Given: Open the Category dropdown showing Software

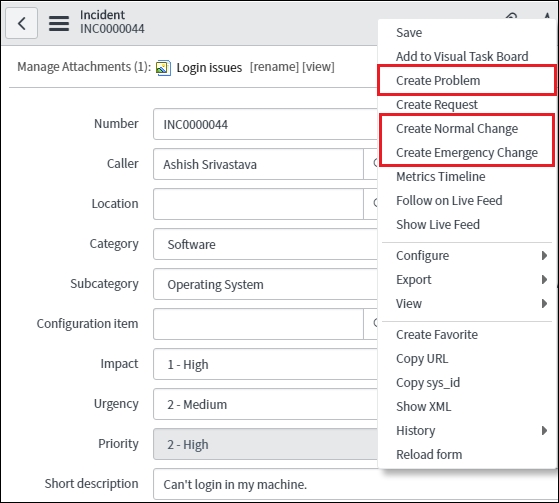Looking at the screenshot, I should [x=265, y=244].
